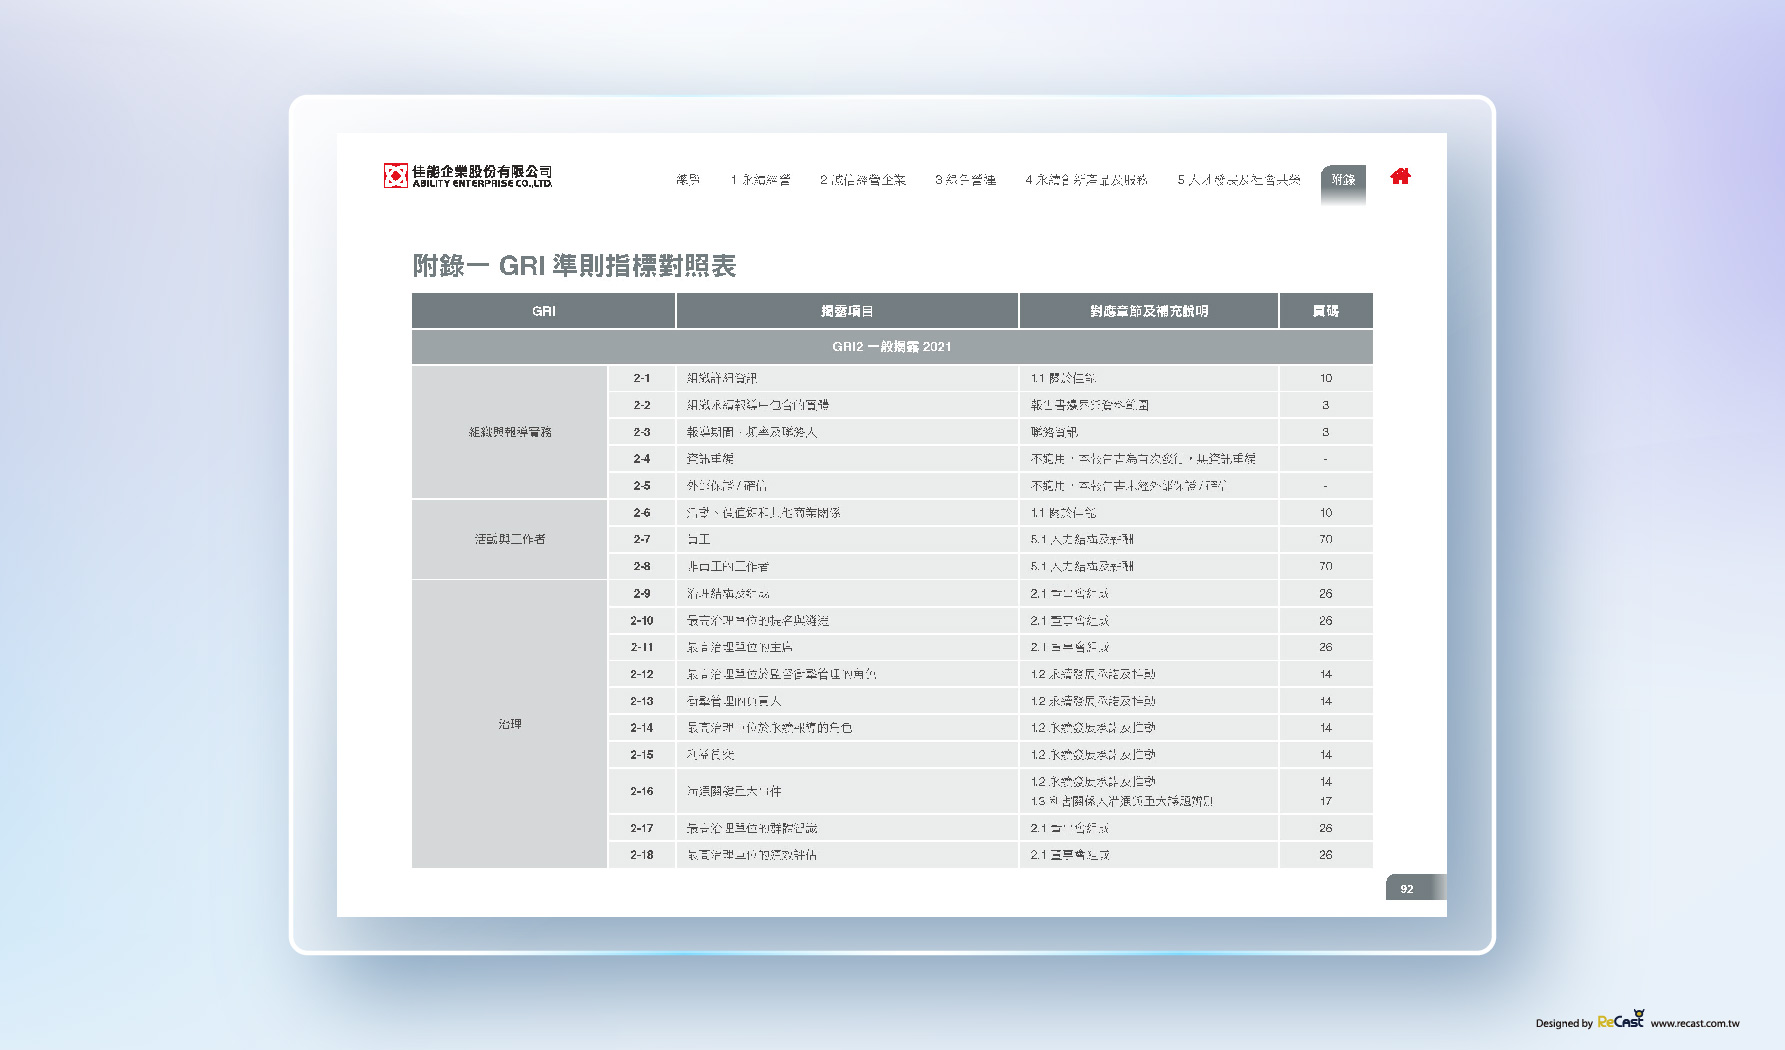Click page number 3 in row 2-2

point(1326,405)
